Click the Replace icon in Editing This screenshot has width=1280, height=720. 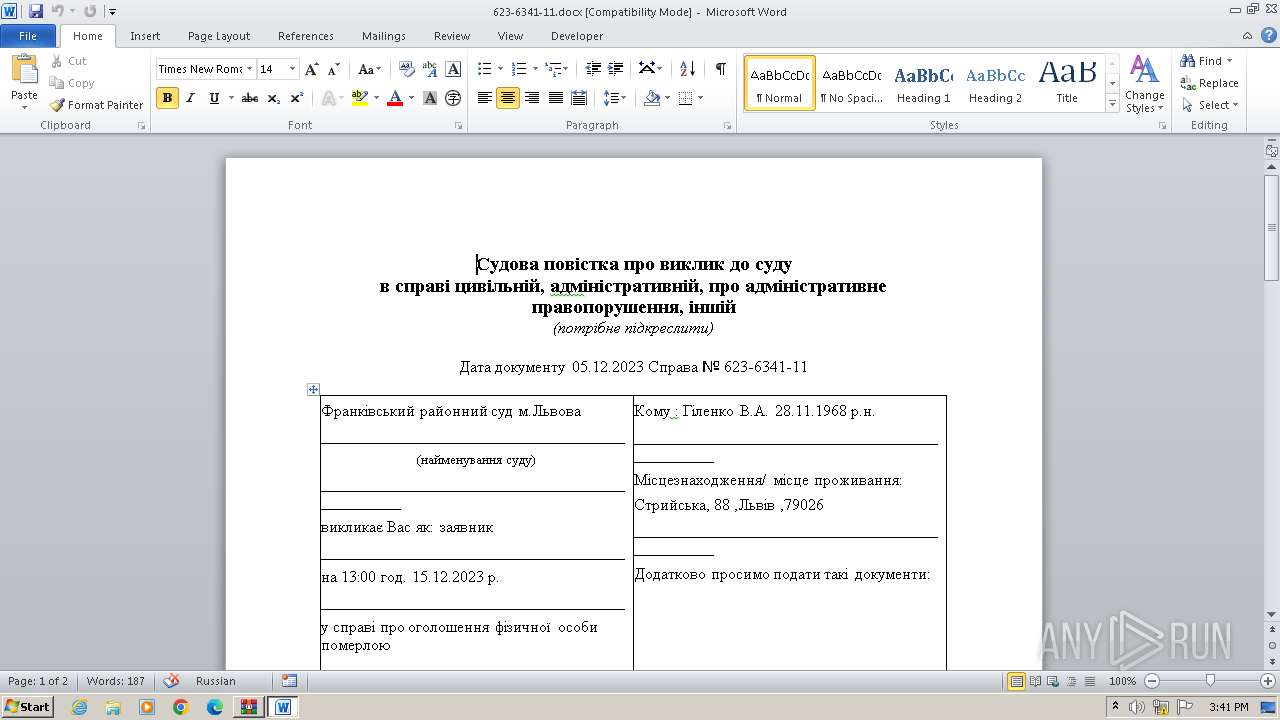tap(1188, 83)
